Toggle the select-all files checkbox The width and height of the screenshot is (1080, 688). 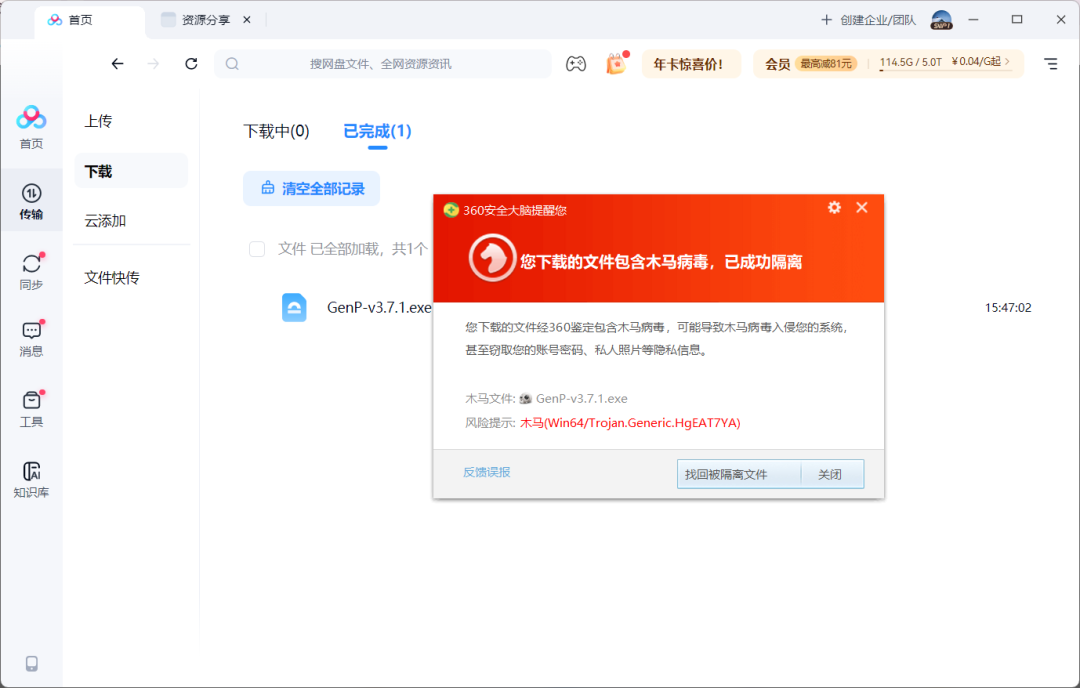click(x=257, y=249)
